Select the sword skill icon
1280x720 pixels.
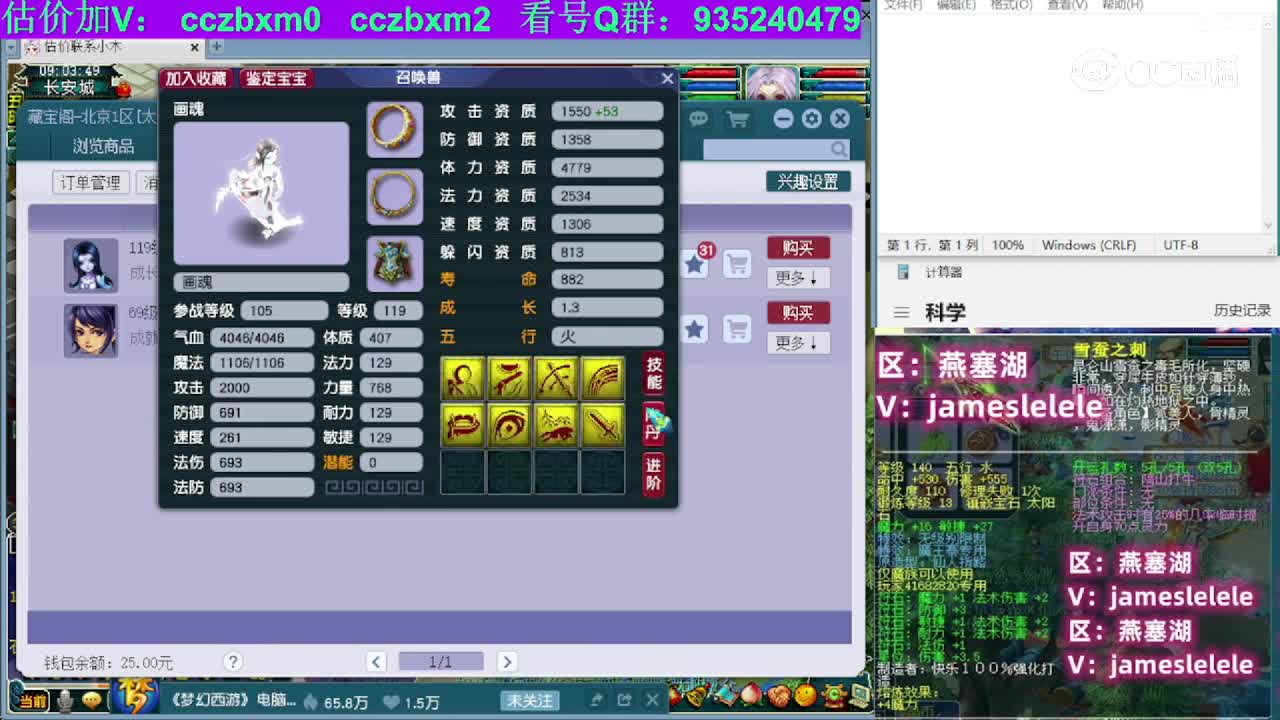click(x=602, y=425)
